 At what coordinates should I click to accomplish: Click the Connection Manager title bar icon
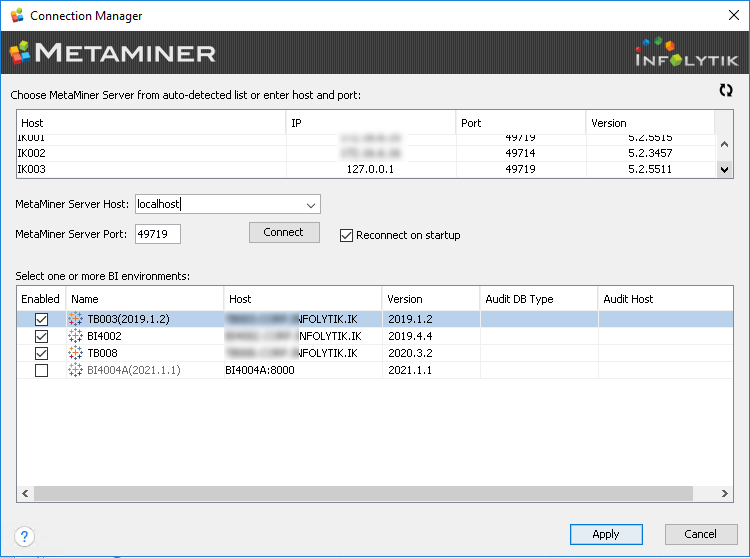coord(17,15)
